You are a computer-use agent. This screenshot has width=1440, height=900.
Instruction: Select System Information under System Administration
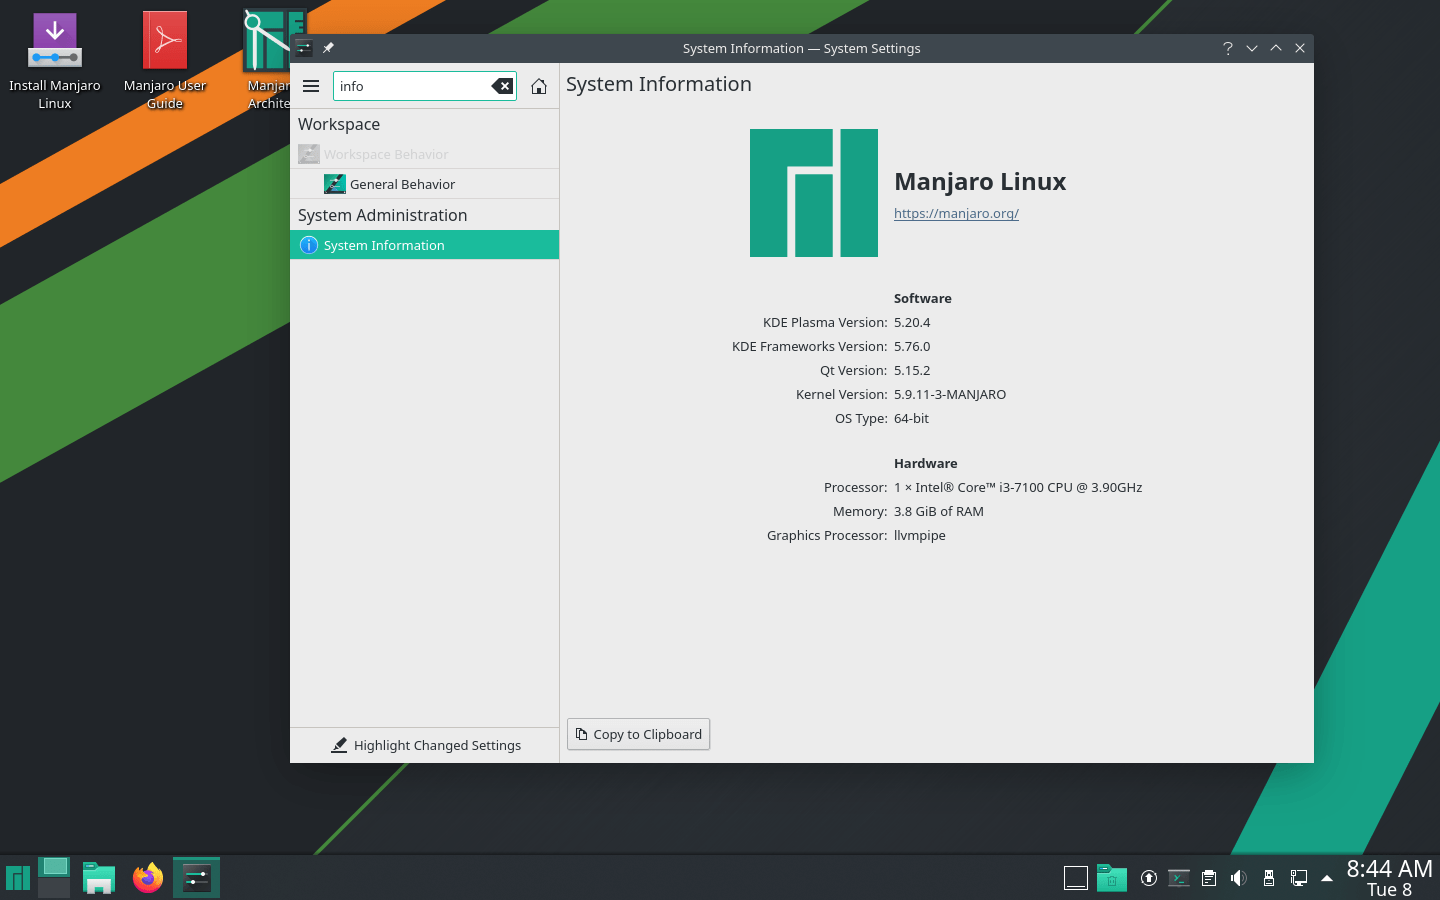tap(383, 245)
